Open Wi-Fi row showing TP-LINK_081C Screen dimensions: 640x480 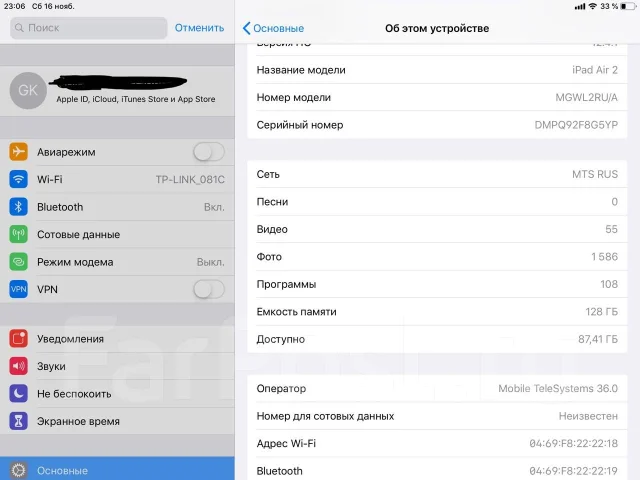[x=117, y=179]
